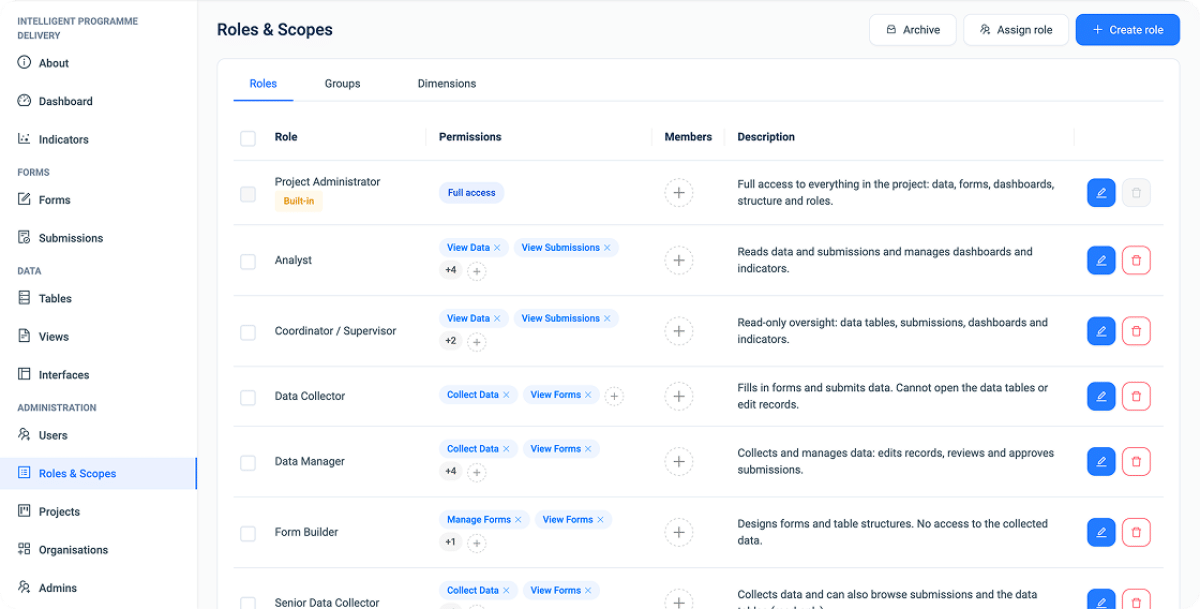Edit the Form Builder role
1200x609 pixels.
1101,532
